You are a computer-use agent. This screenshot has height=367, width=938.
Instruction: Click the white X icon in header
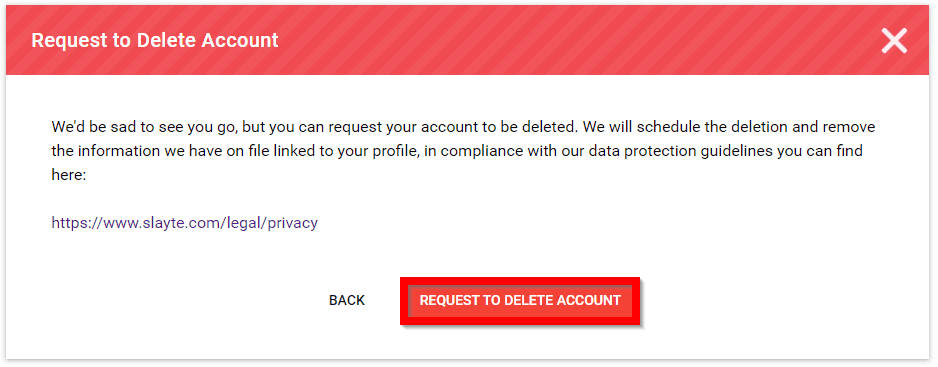pos(894,41)
